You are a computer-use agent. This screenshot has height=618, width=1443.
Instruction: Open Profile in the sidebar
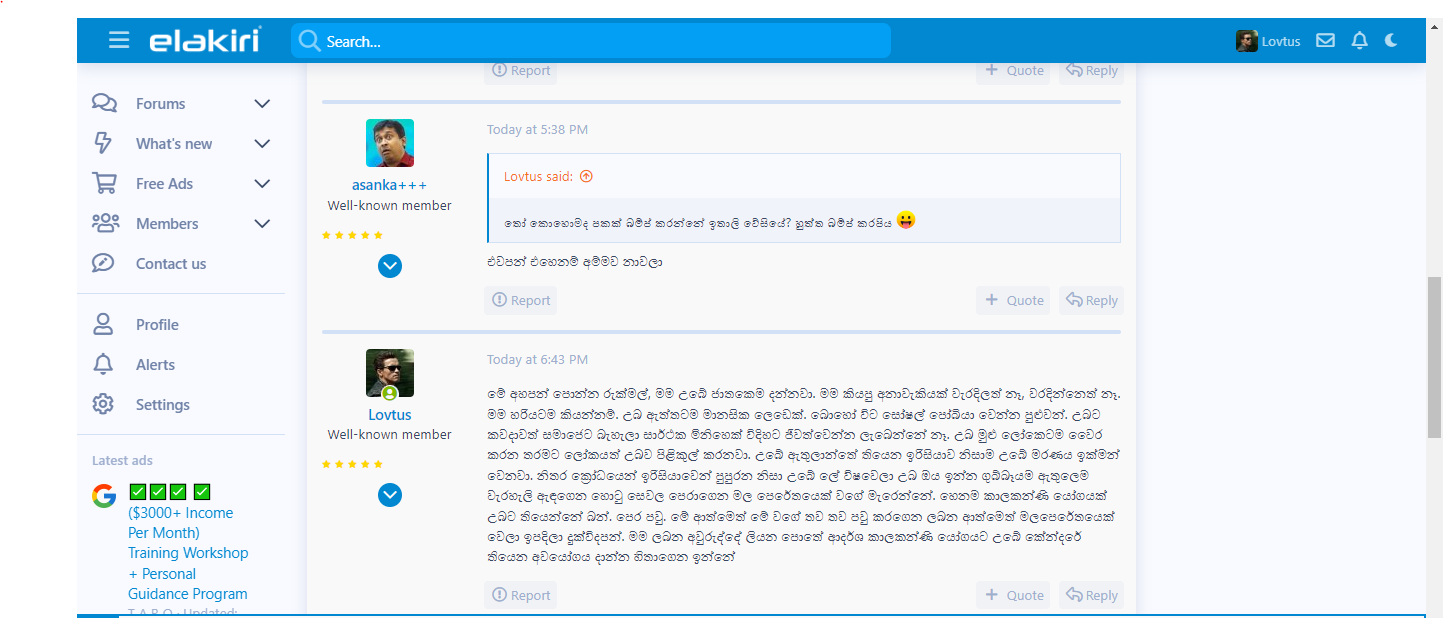click(x=157, y=325)
